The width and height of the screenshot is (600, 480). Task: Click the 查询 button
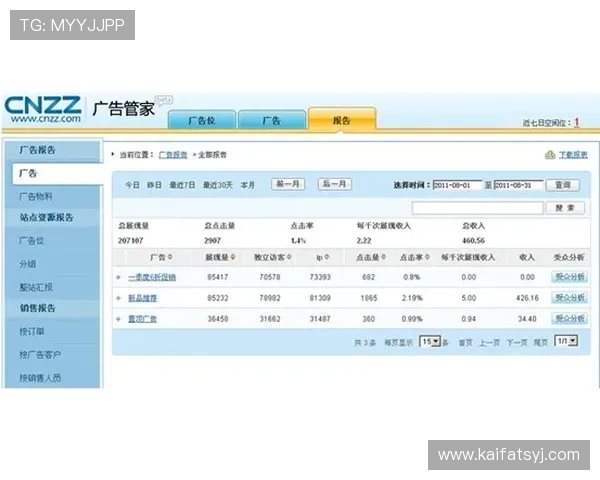pos(562,185)
